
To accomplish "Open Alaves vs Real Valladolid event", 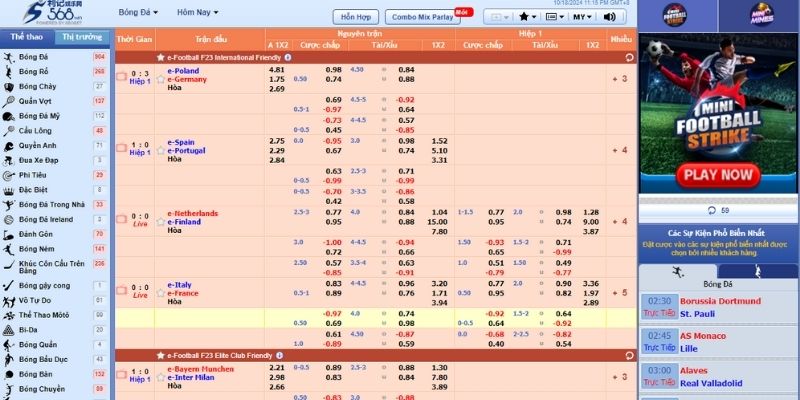I will [x=719, y=377].
